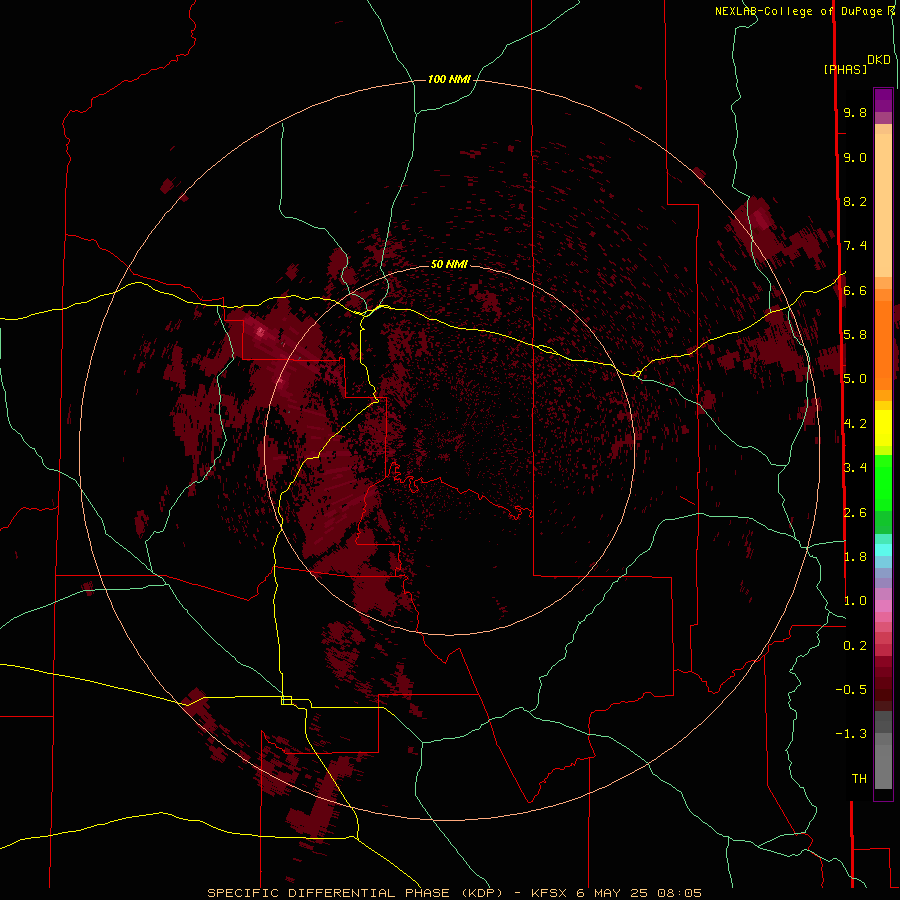The image size is (900, 900).
Task: Click the 0.2 scale value
Action: [x=855, y=646]
